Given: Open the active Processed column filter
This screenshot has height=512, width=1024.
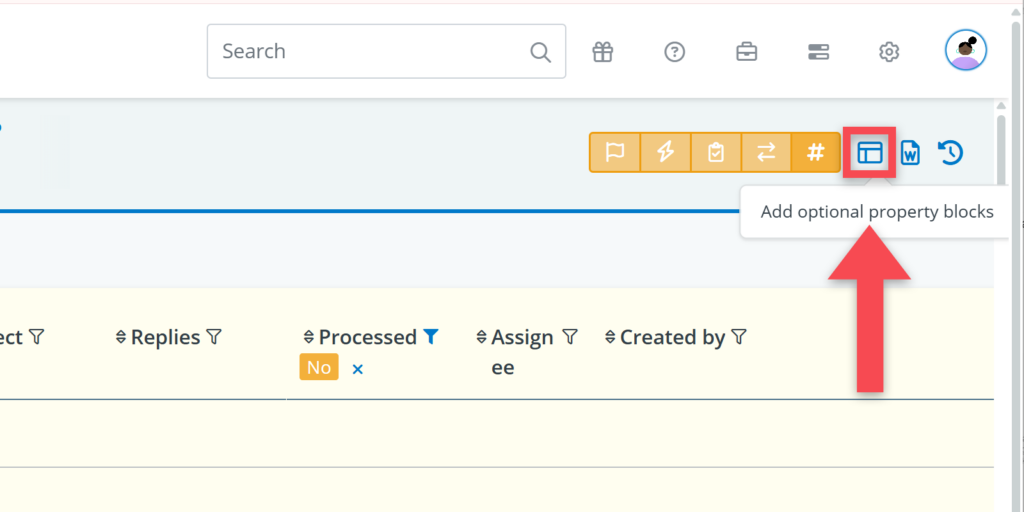Looking at the screenshot, I should [430, 338].
